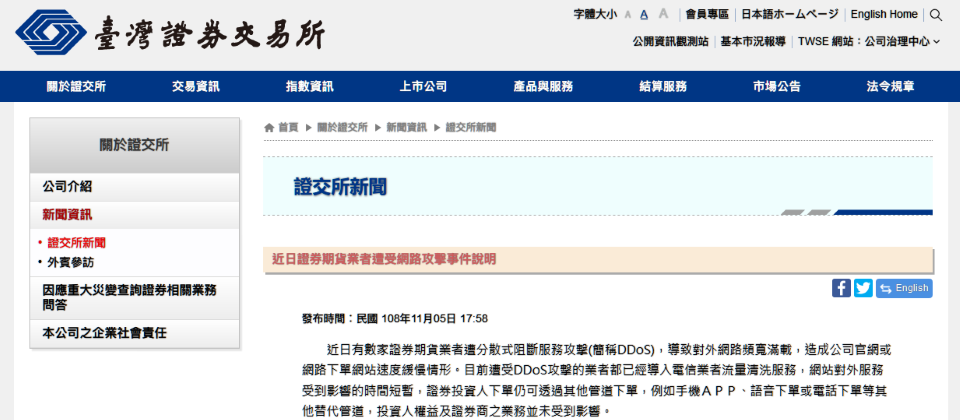Click the 證交所新聞 page heading
The width and height of the screenshot is (960, 420).
(340, 187)
